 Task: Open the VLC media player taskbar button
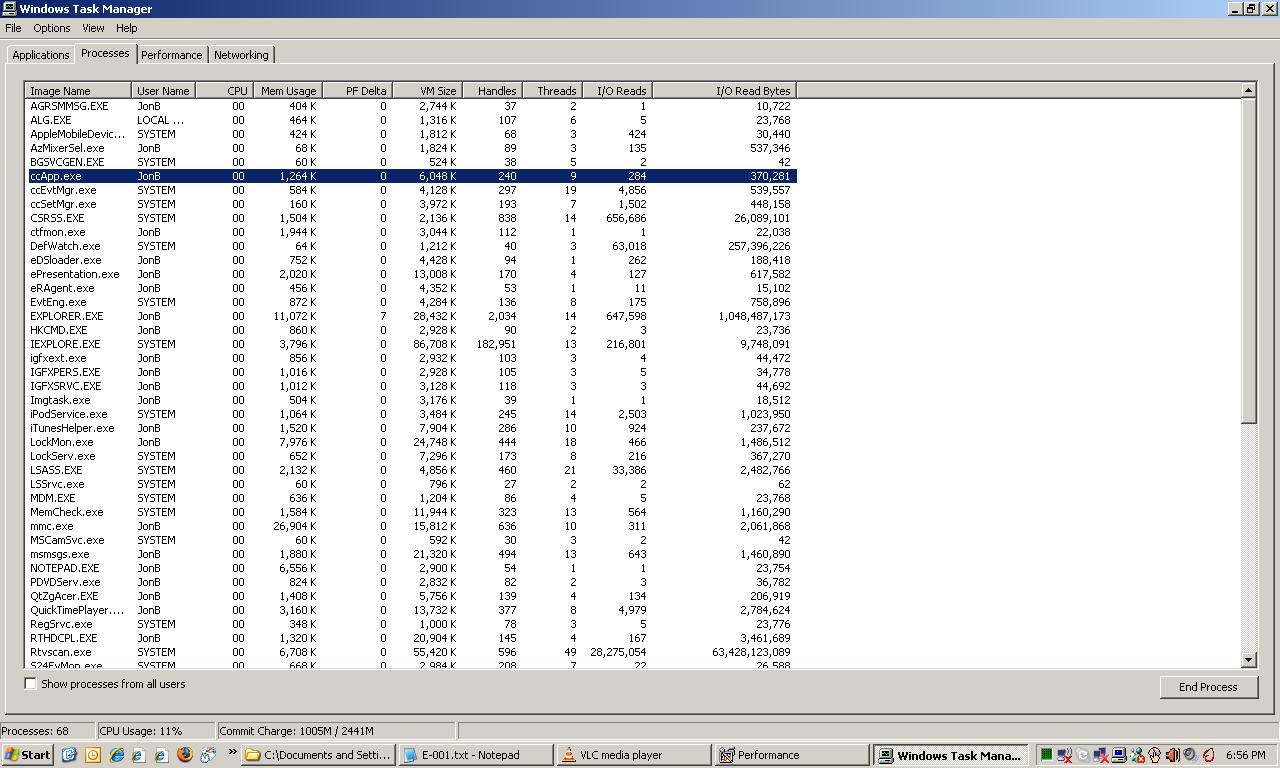tap(632, 755)
